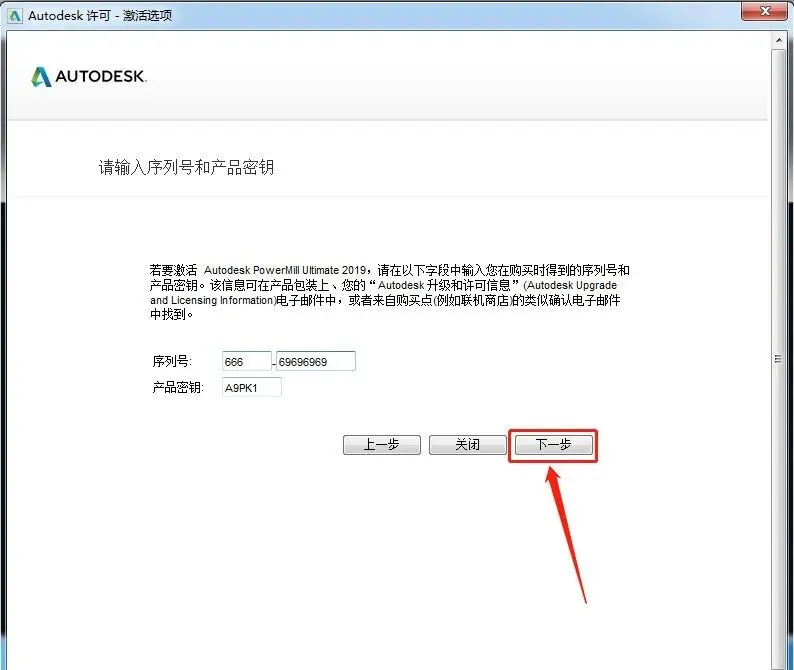Focus the serial number field containing 666
Image resolution: width=794 pixels, height=670 pixels.
click(247, 361)
